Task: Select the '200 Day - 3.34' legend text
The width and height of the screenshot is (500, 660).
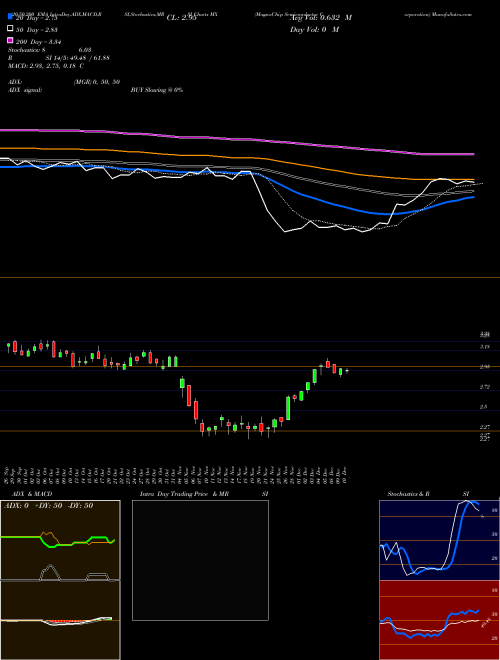Action: (39, 42)
